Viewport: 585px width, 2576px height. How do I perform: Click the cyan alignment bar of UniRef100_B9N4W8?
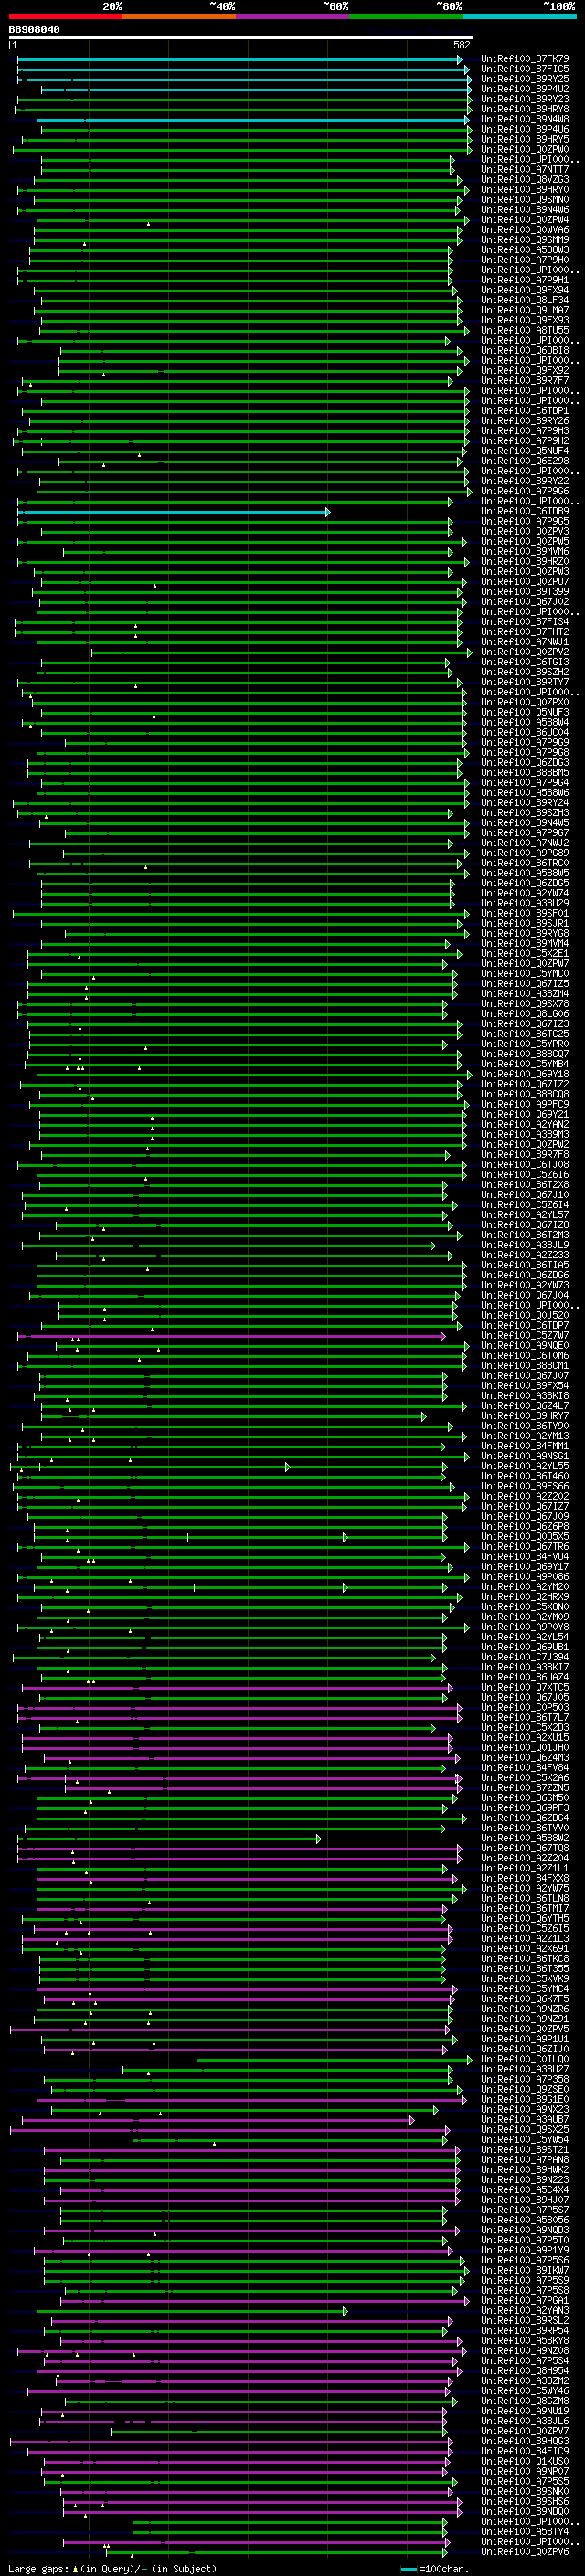tap(253, 119)
